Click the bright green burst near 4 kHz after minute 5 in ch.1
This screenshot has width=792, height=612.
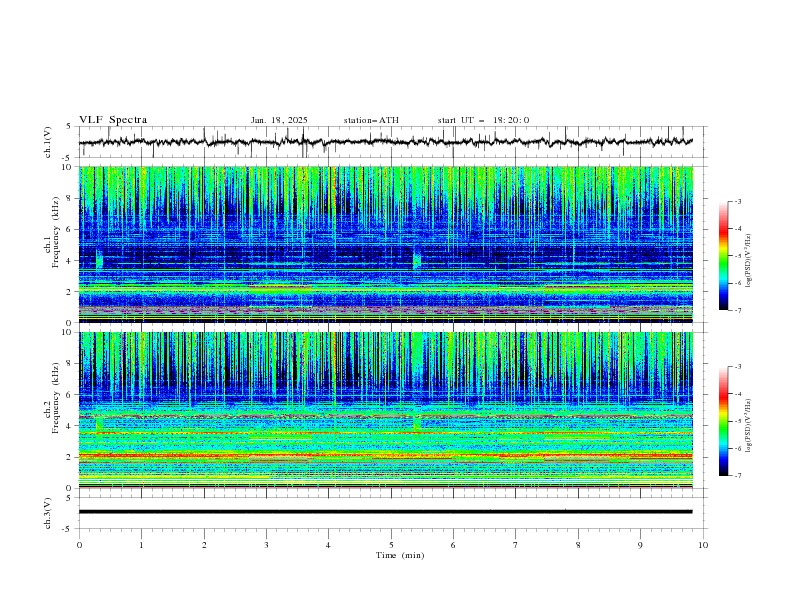coord(417,259)
